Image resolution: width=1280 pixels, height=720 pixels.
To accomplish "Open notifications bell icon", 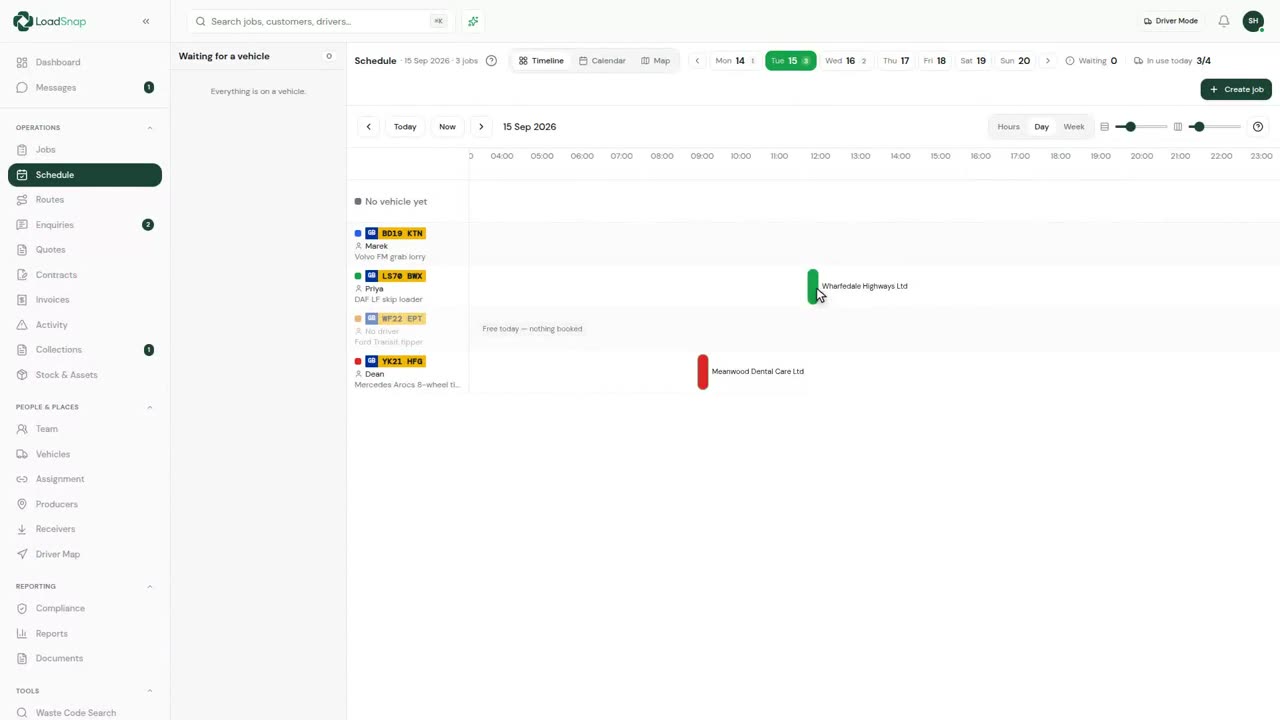I will 1223,21.
